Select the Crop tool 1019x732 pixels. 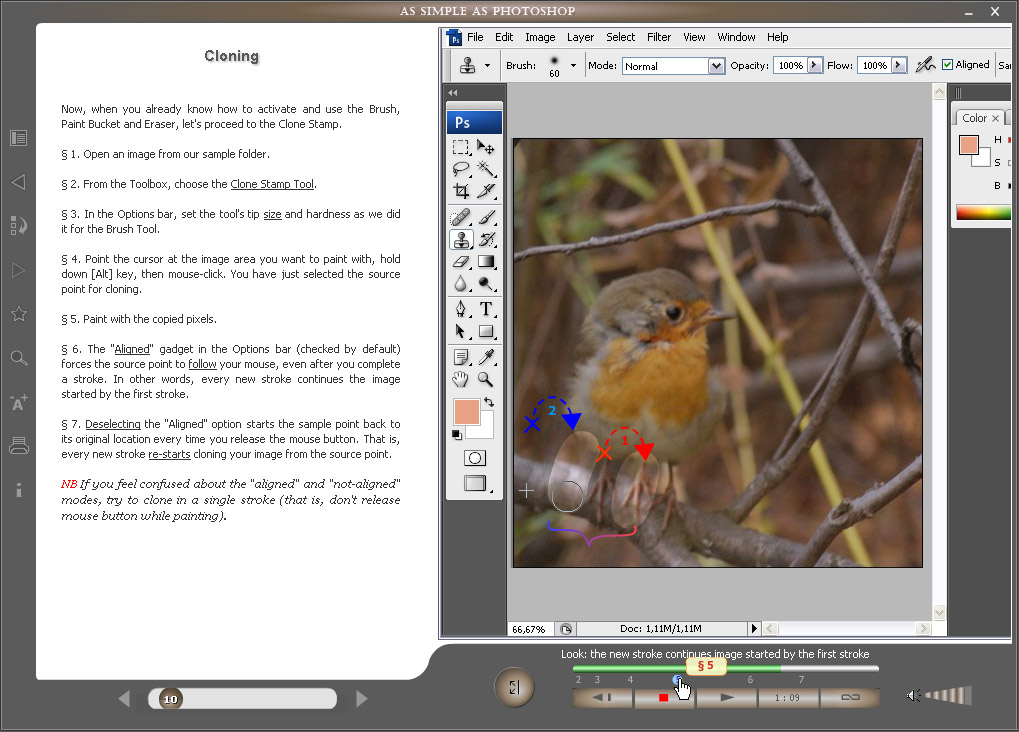pos(461,191)
